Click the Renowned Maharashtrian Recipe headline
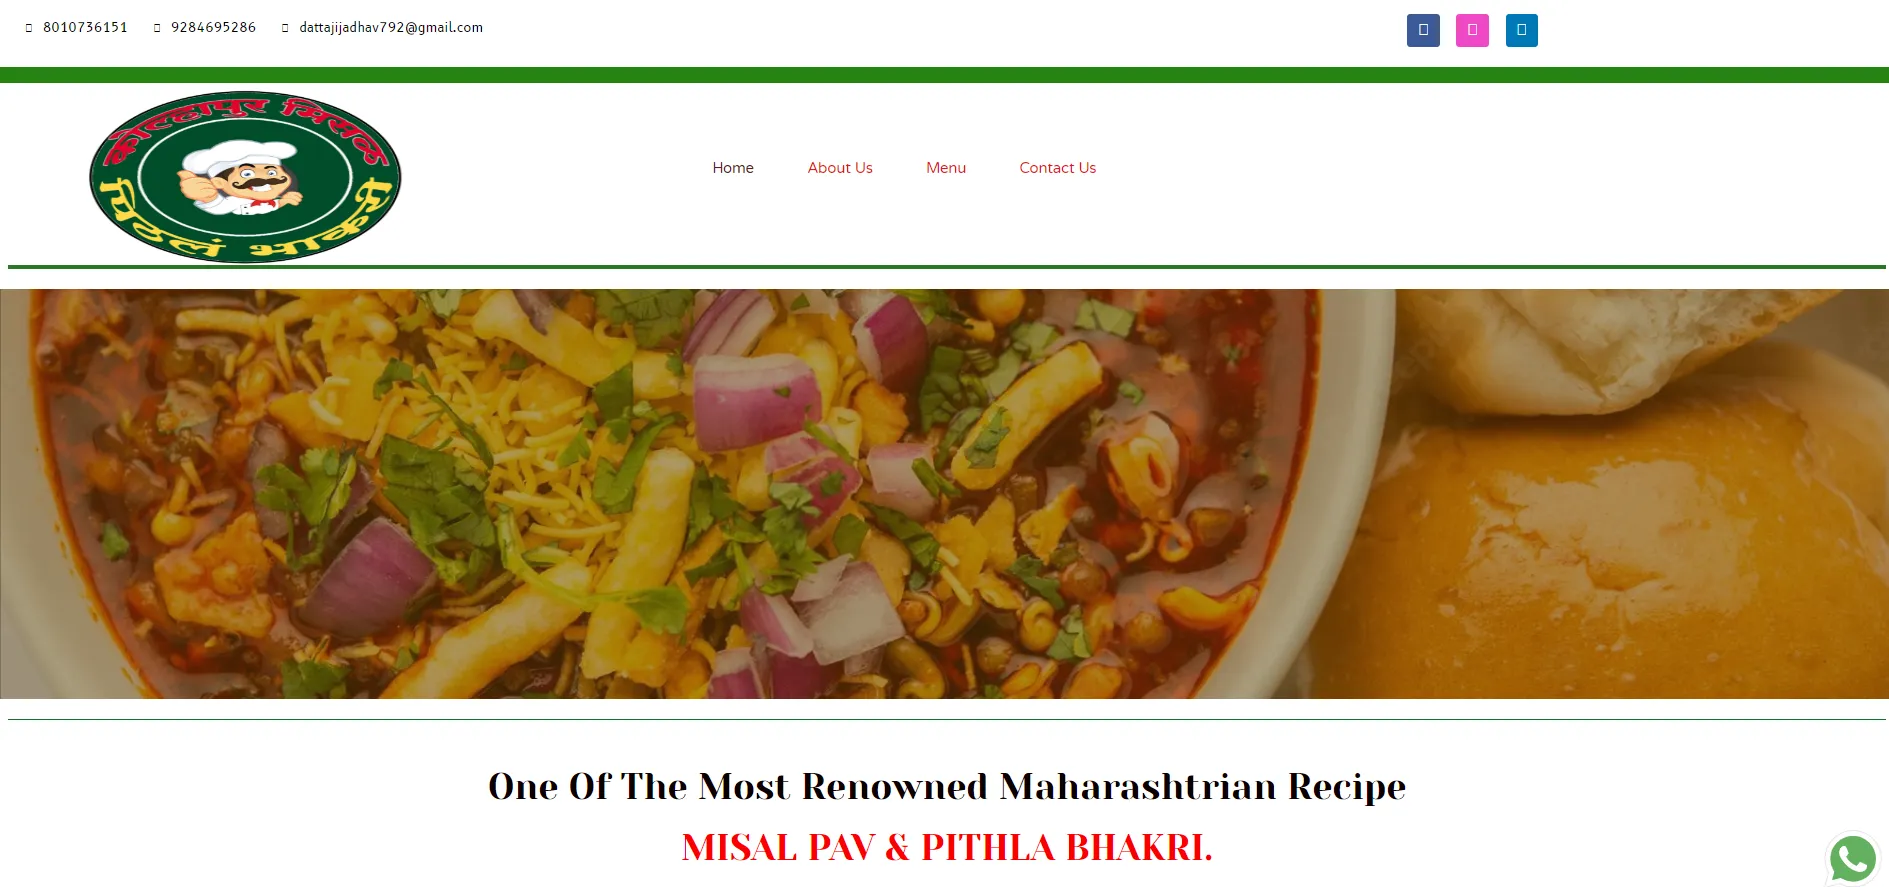 pyautogui.click(x=947, y=787)
